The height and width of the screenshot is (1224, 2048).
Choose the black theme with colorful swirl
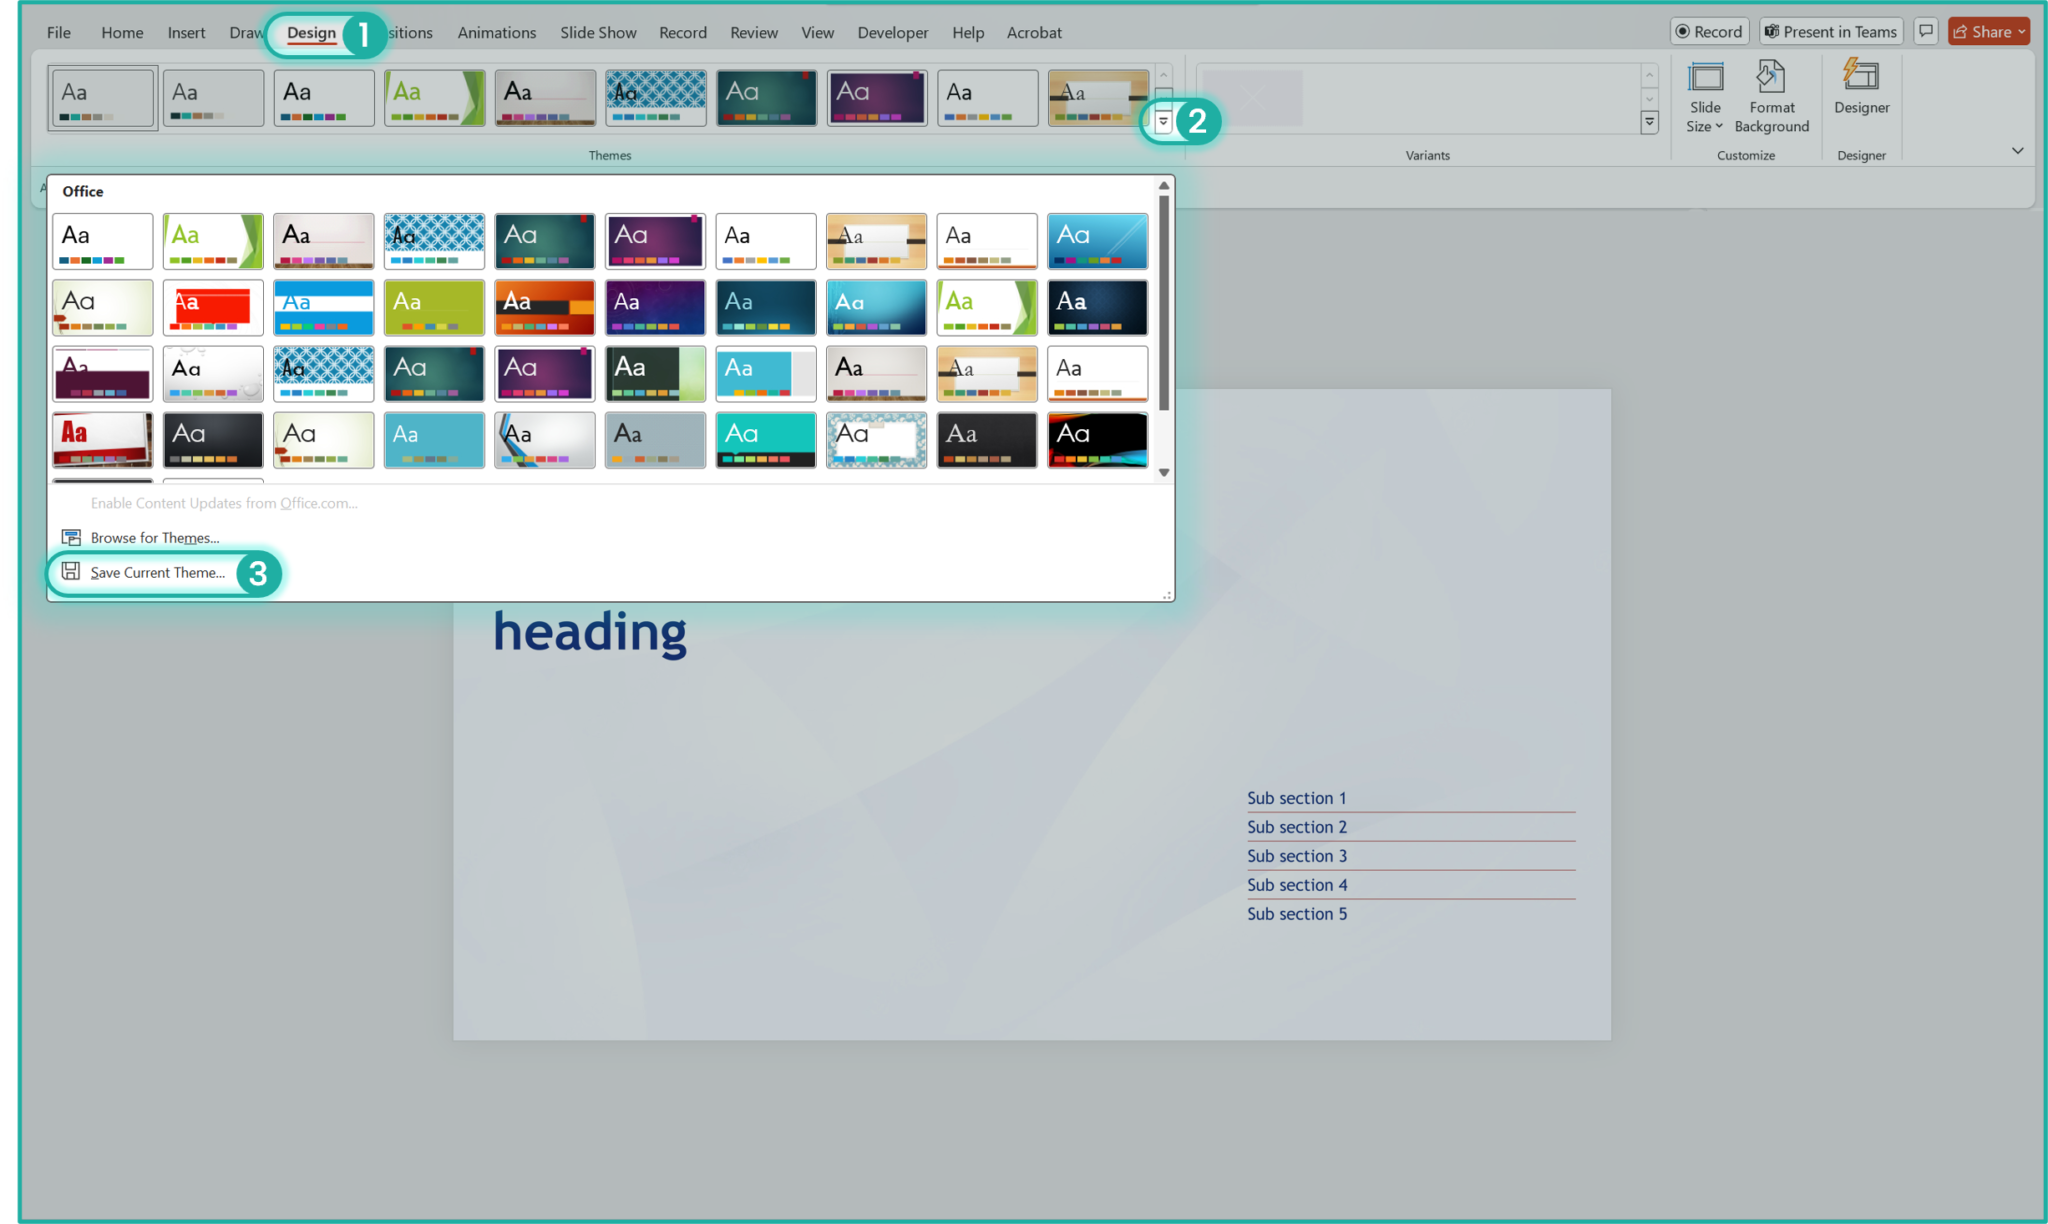[1097, 440]
